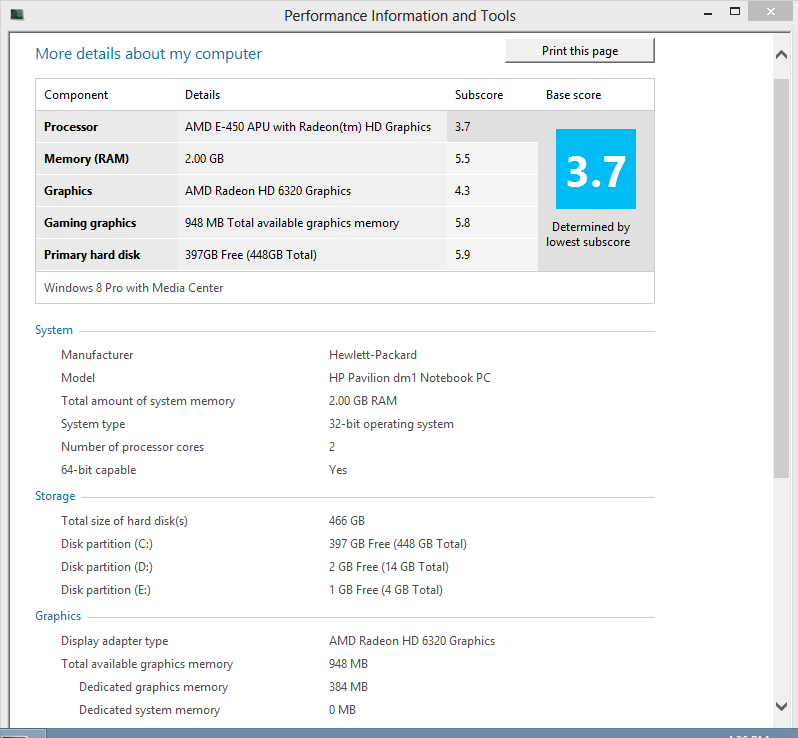The height and width of the screenshot is (738, 798).
Task: Close the Performance Information and Tools window
Action: click(x=771, y=12)
